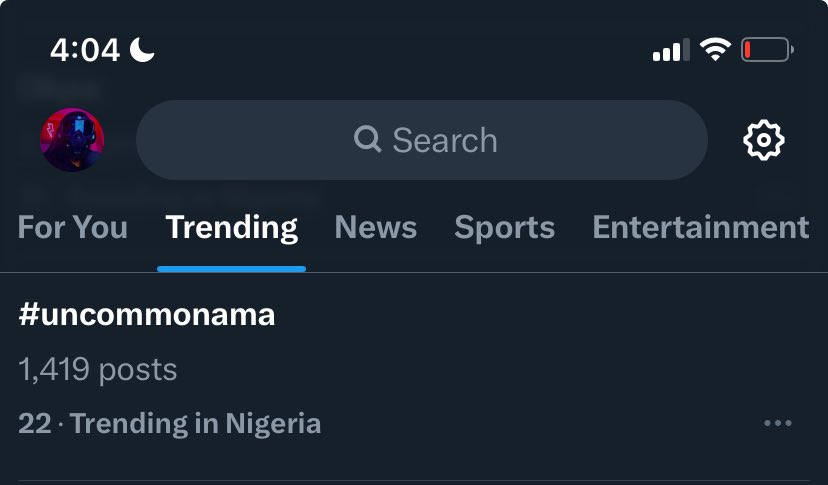Tap the 4:04 clock in status bar
The width and height of the screenshot is (828, 485).
pyautogui.click(x=85, y=50)
